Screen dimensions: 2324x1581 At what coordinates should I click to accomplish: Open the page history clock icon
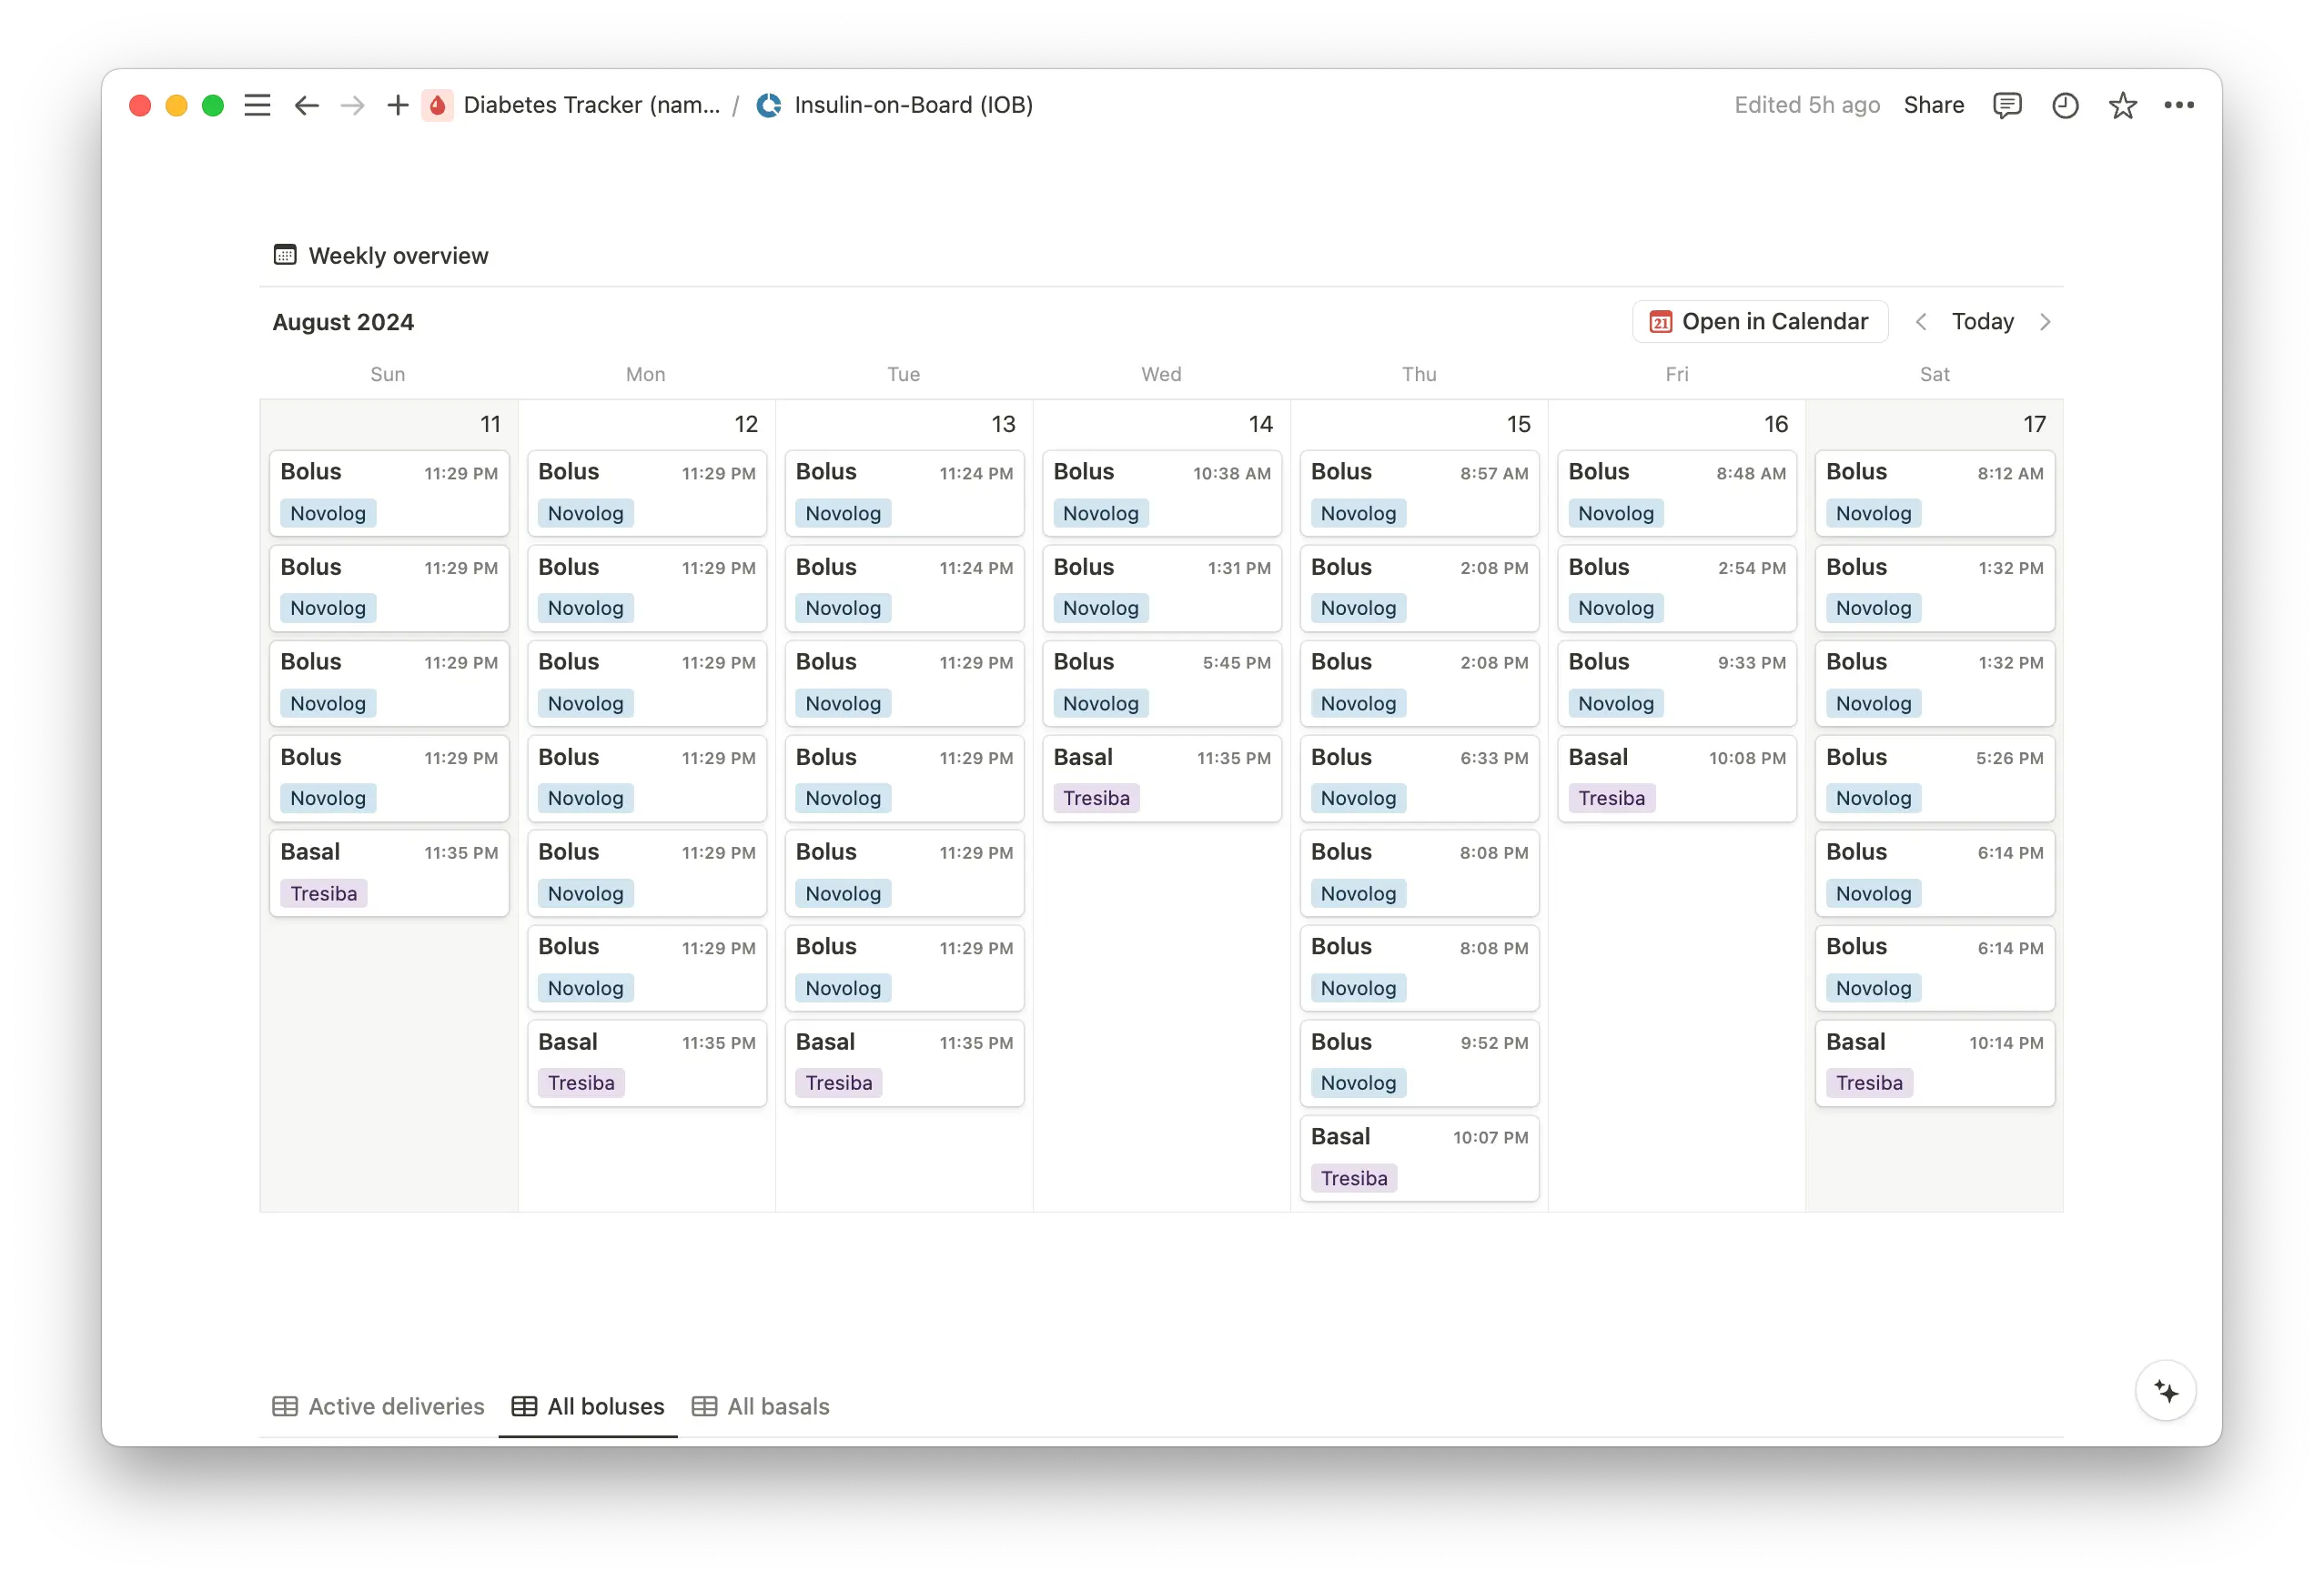tap(2064, 105)
